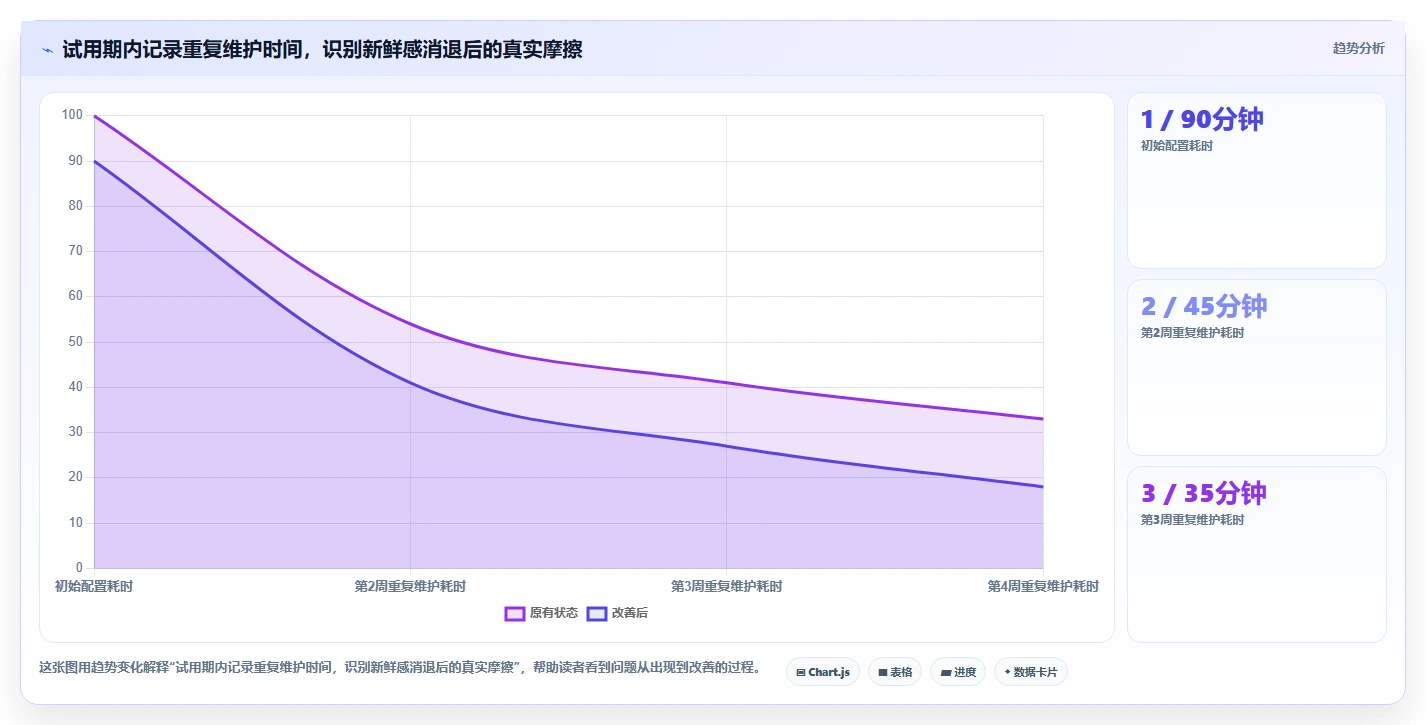
Task: Click the 0 y-axis tick value
Action: point(79,568)
